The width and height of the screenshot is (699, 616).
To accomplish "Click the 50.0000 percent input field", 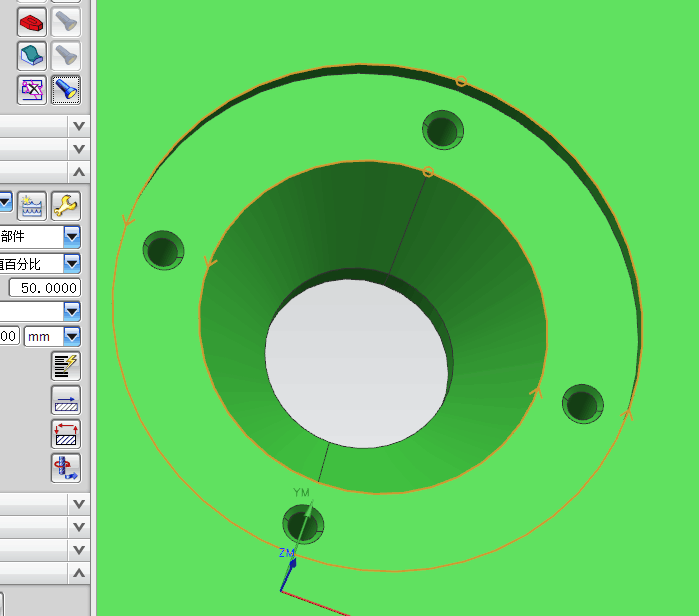I will click(x=45, y=288).
